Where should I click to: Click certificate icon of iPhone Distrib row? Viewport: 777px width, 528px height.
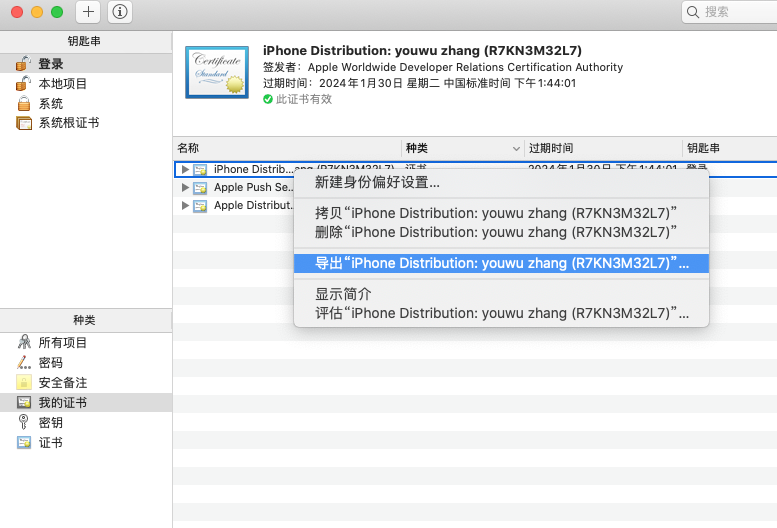coord(200,169)
